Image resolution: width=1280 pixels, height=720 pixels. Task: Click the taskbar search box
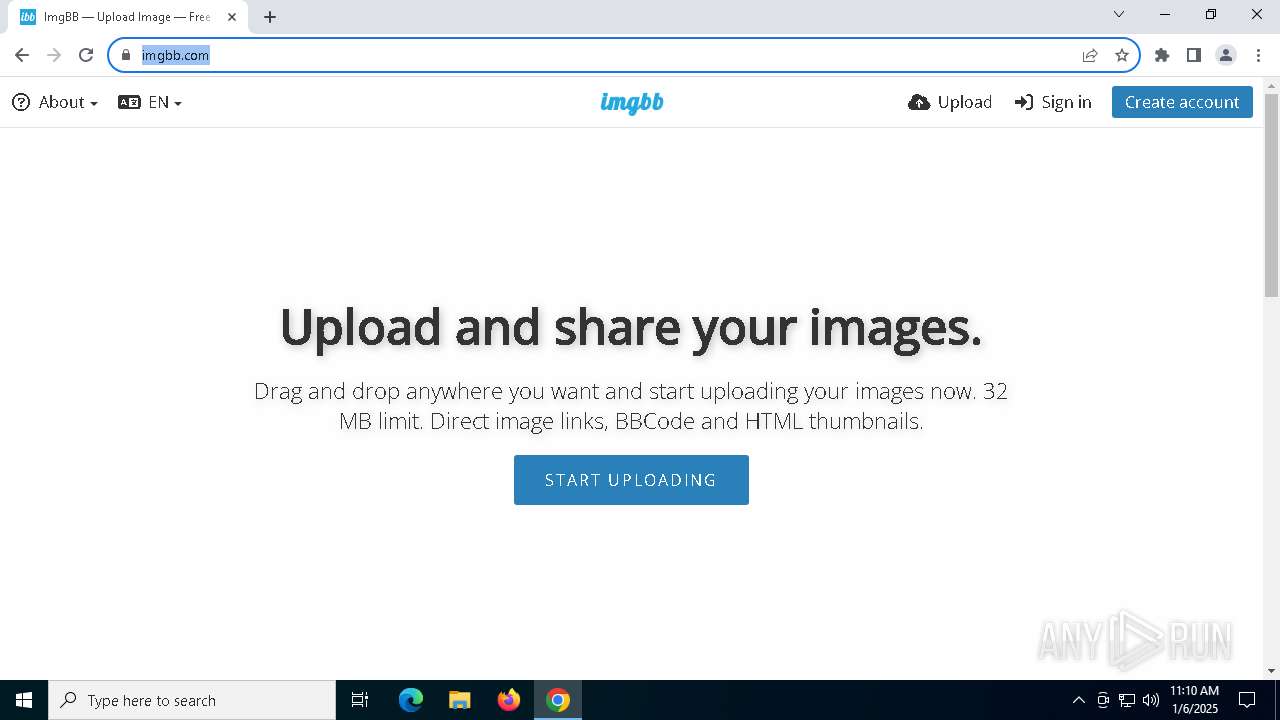tap(192, 700)
